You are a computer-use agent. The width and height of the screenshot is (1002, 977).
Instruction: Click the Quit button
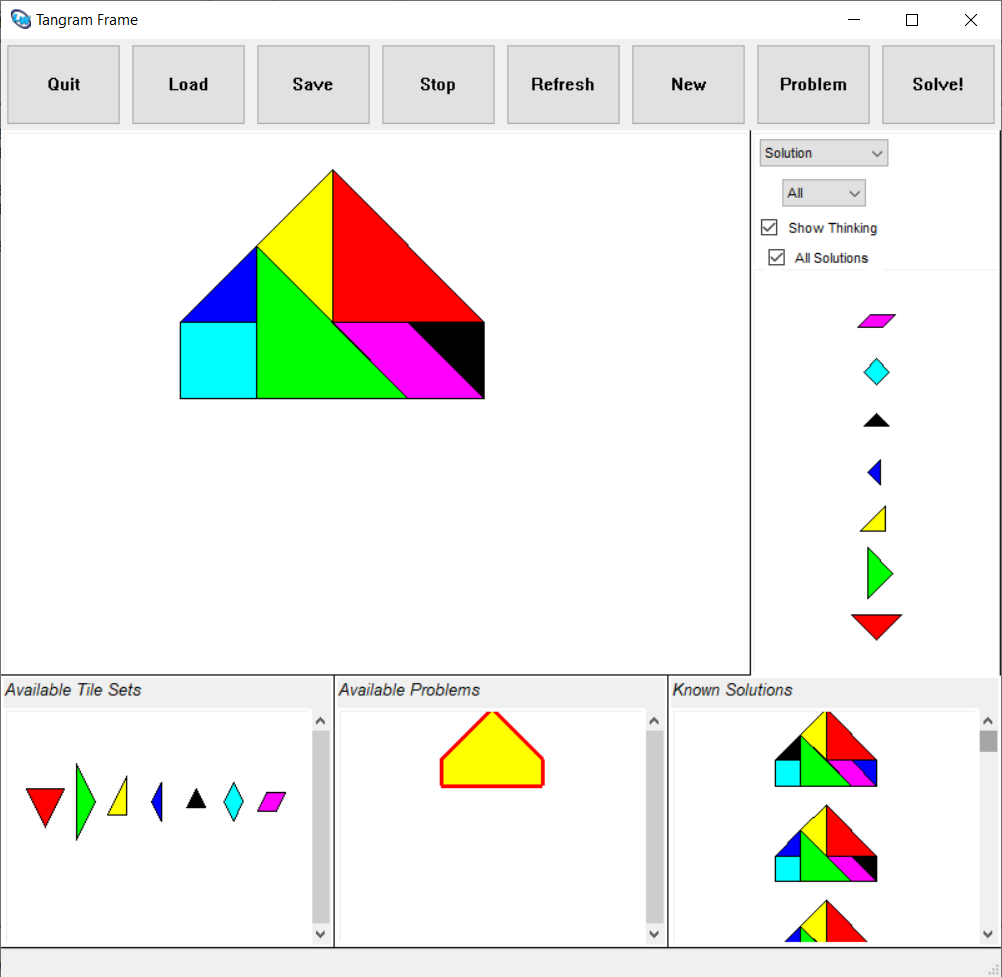[x=63, y=84]
